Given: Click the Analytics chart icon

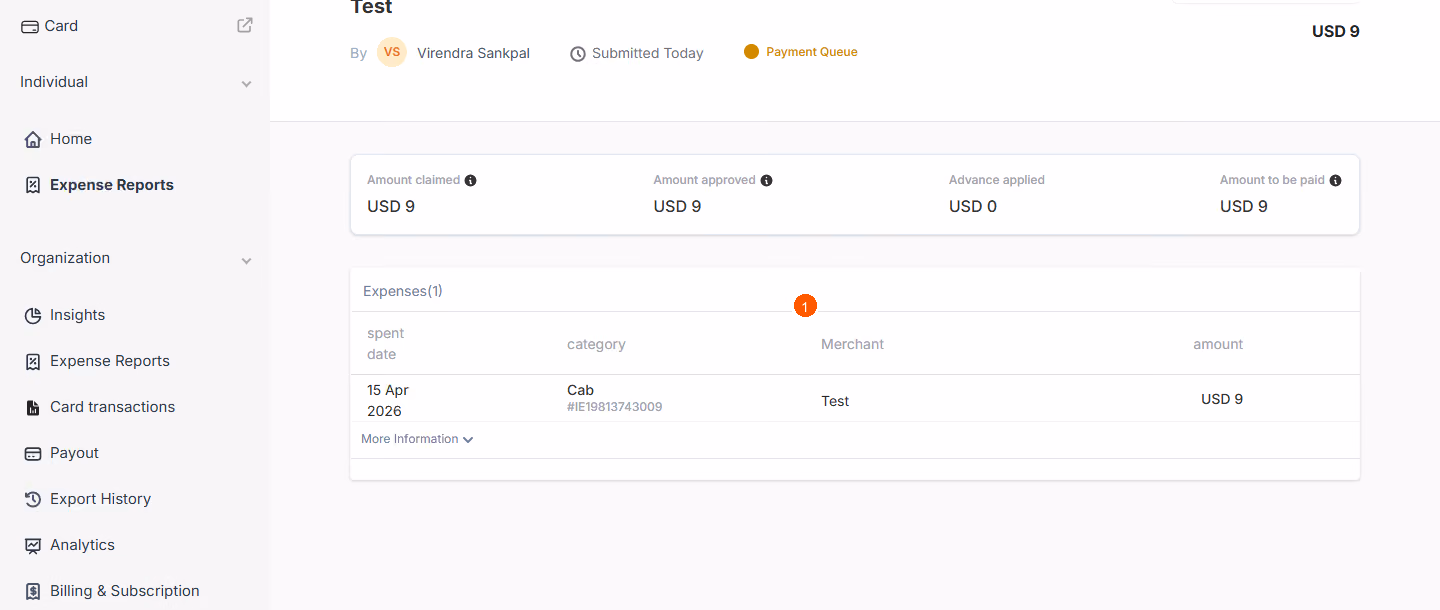Looking at the screenshot, I should point(33,545).
